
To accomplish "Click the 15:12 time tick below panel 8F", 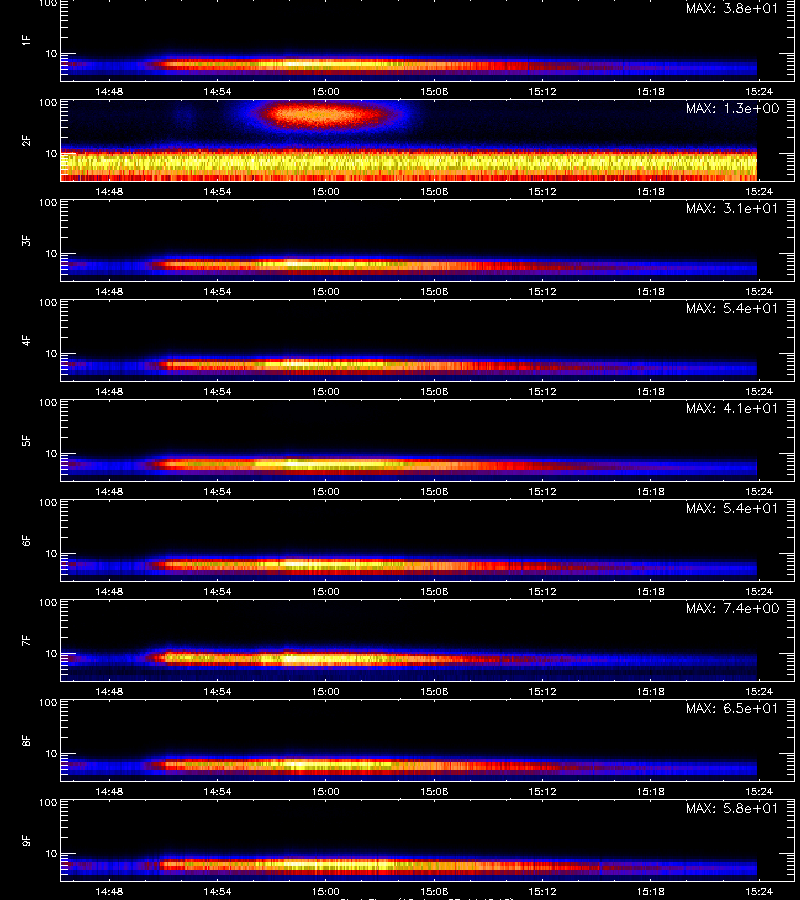I will [542, 791].
